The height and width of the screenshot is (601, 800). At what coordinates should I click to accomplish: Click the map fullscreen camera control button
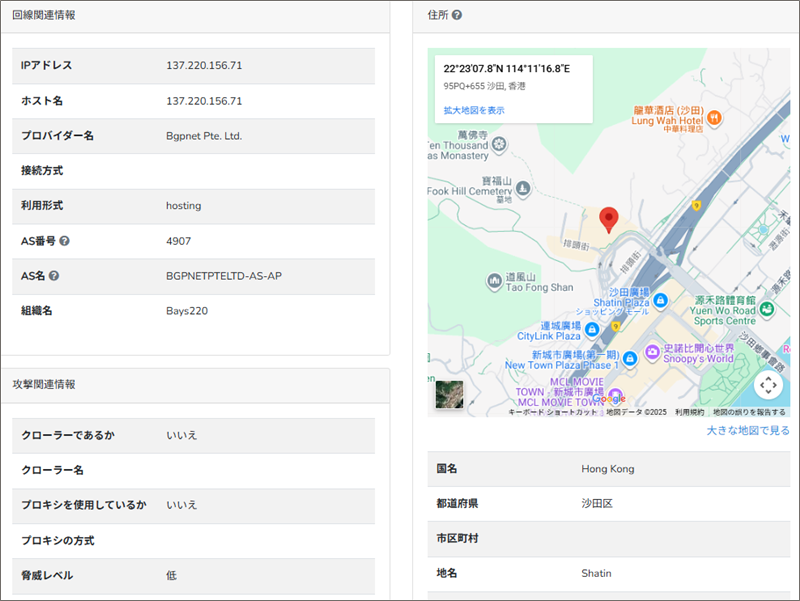point(767,385)
